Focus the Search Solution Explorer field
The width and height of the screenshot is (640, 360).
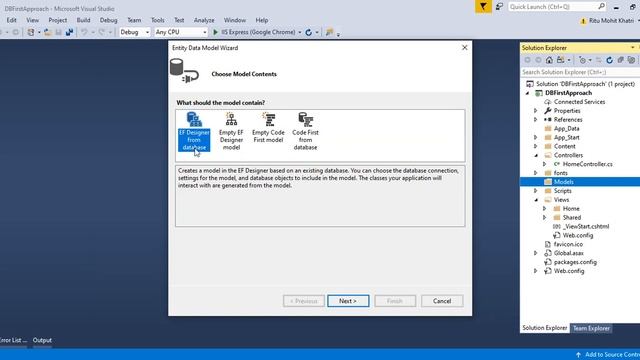(x=580, y=72)
